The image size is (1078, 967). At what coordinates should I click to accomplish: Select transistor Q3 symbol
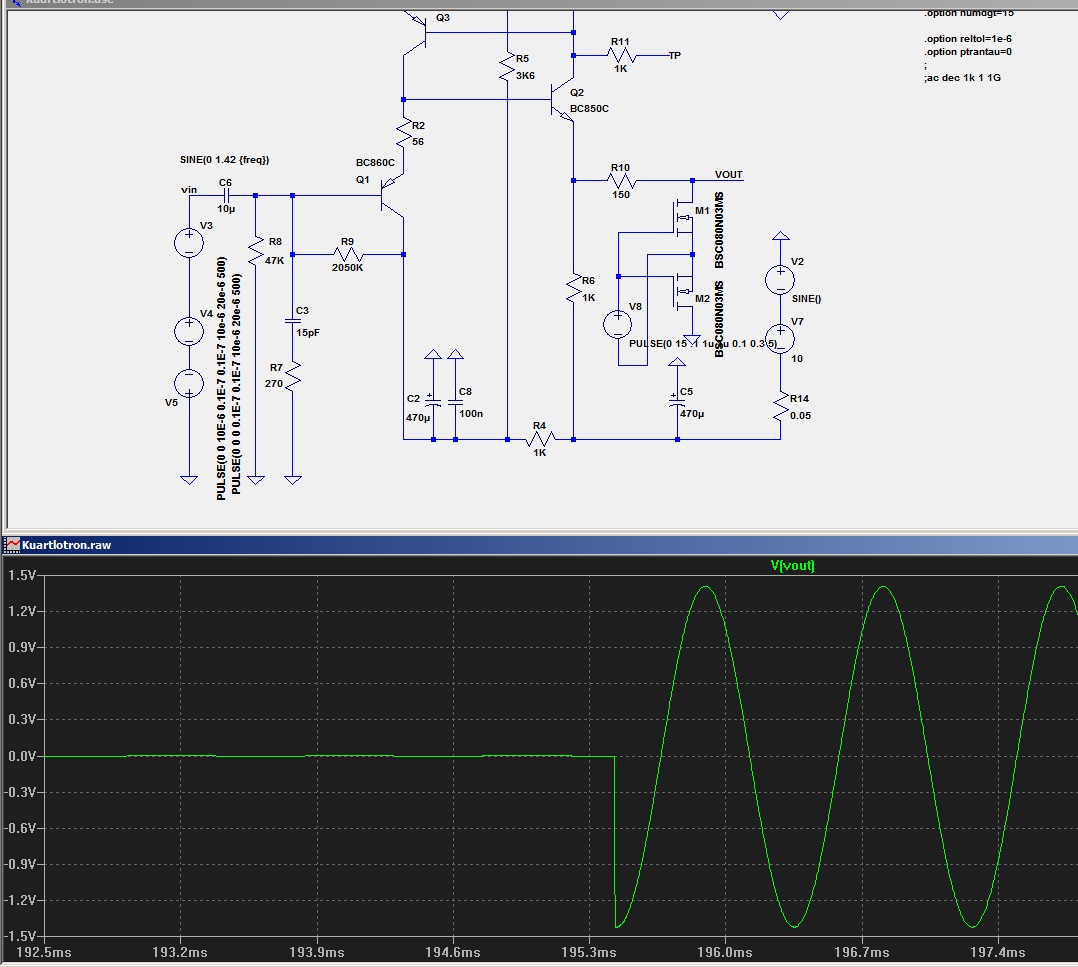415,33
